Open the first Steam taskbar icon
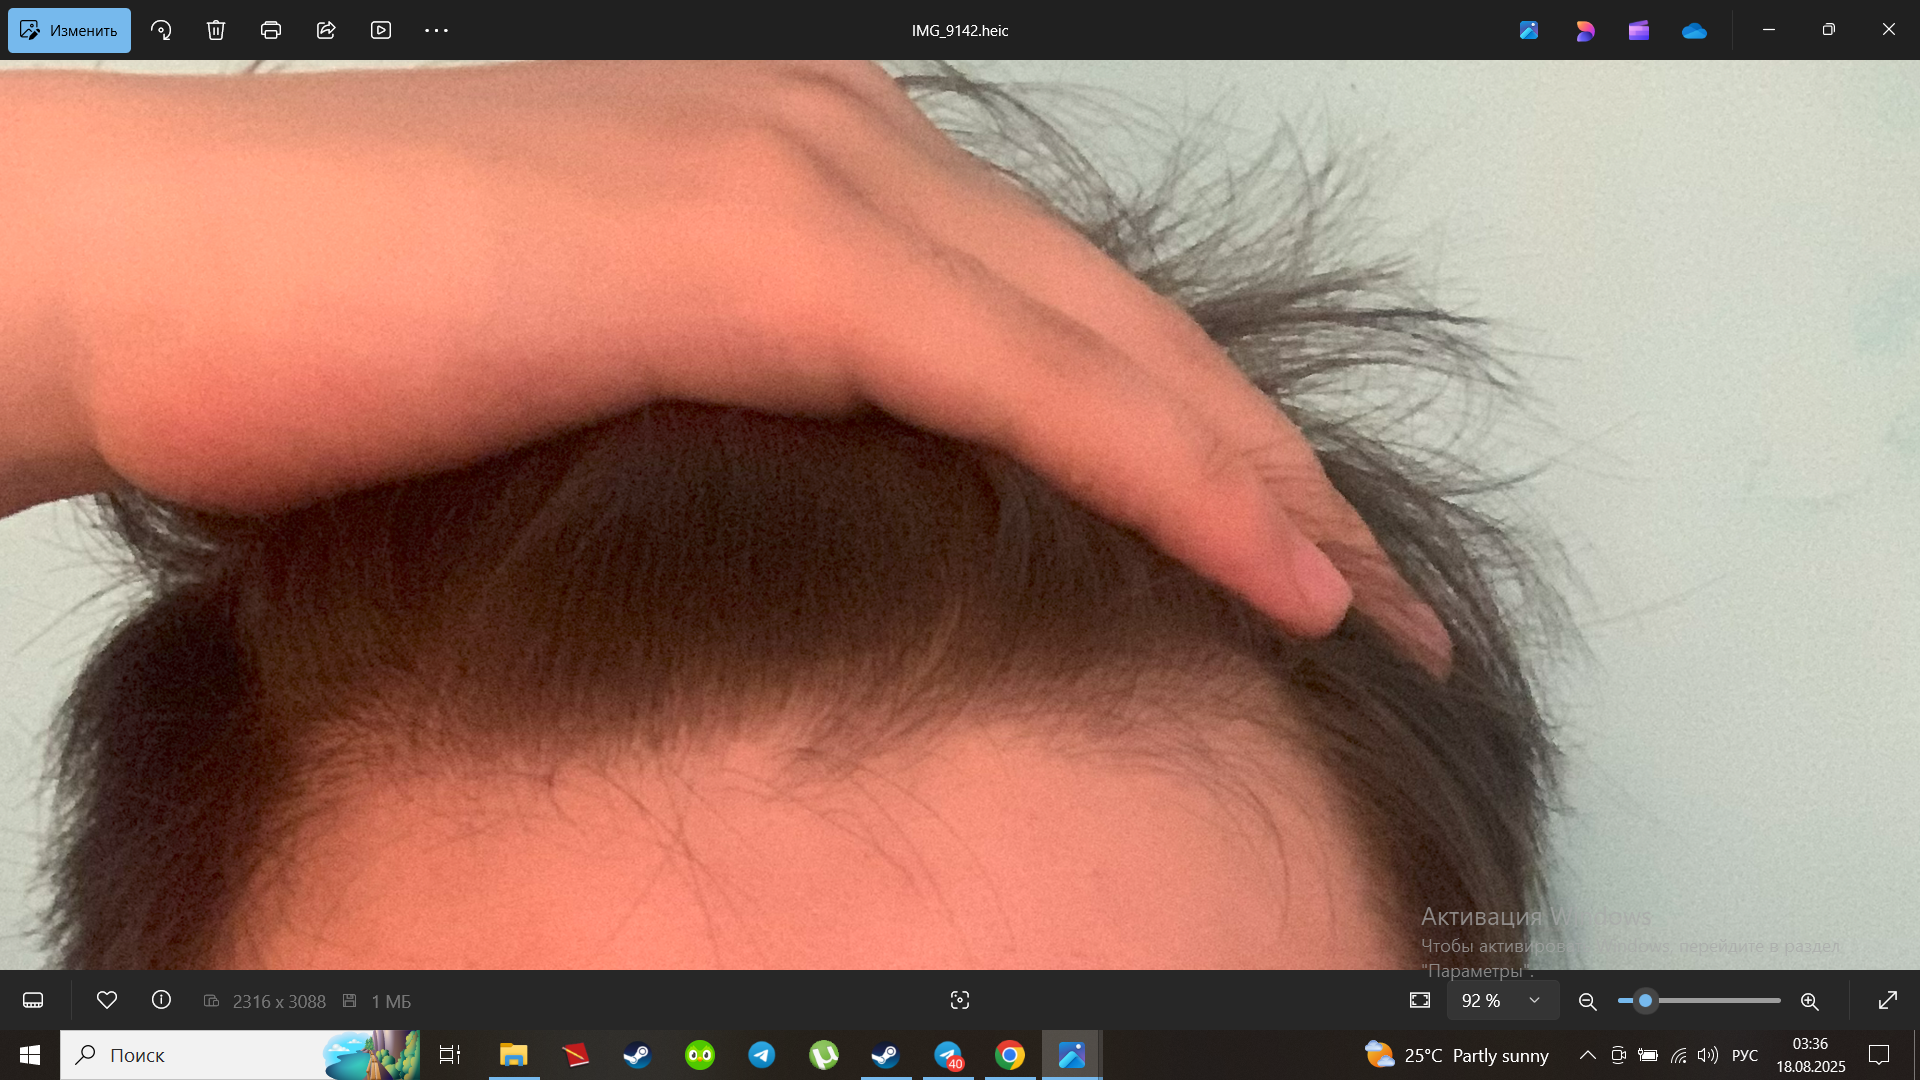 [x=637, y=1055]
